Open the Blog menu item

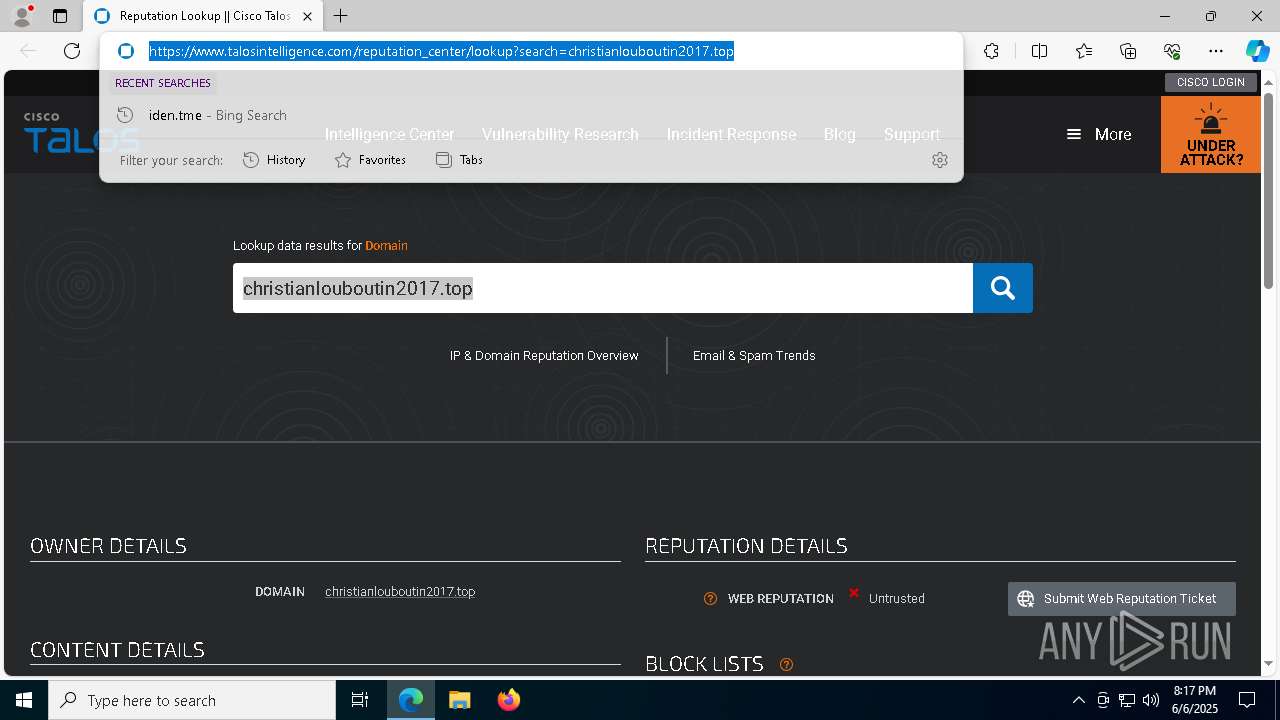[x=839, y=134]
